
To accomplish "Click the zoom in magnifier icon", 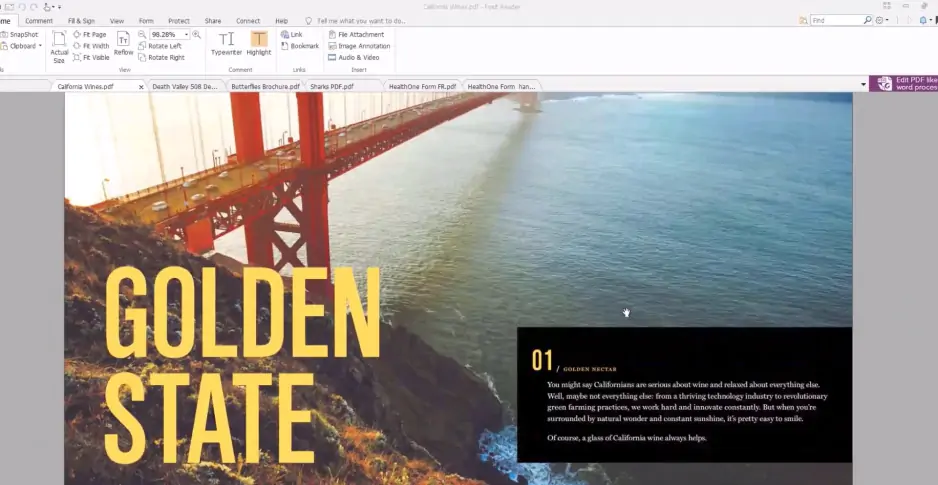I will pos(197,34).
